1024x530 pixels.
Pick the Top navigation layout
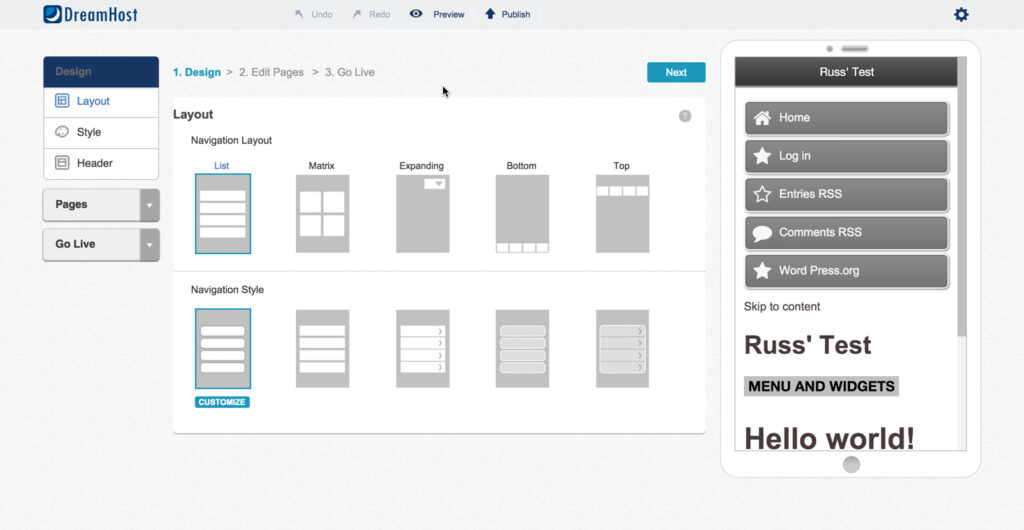click(x=622, y=213)
